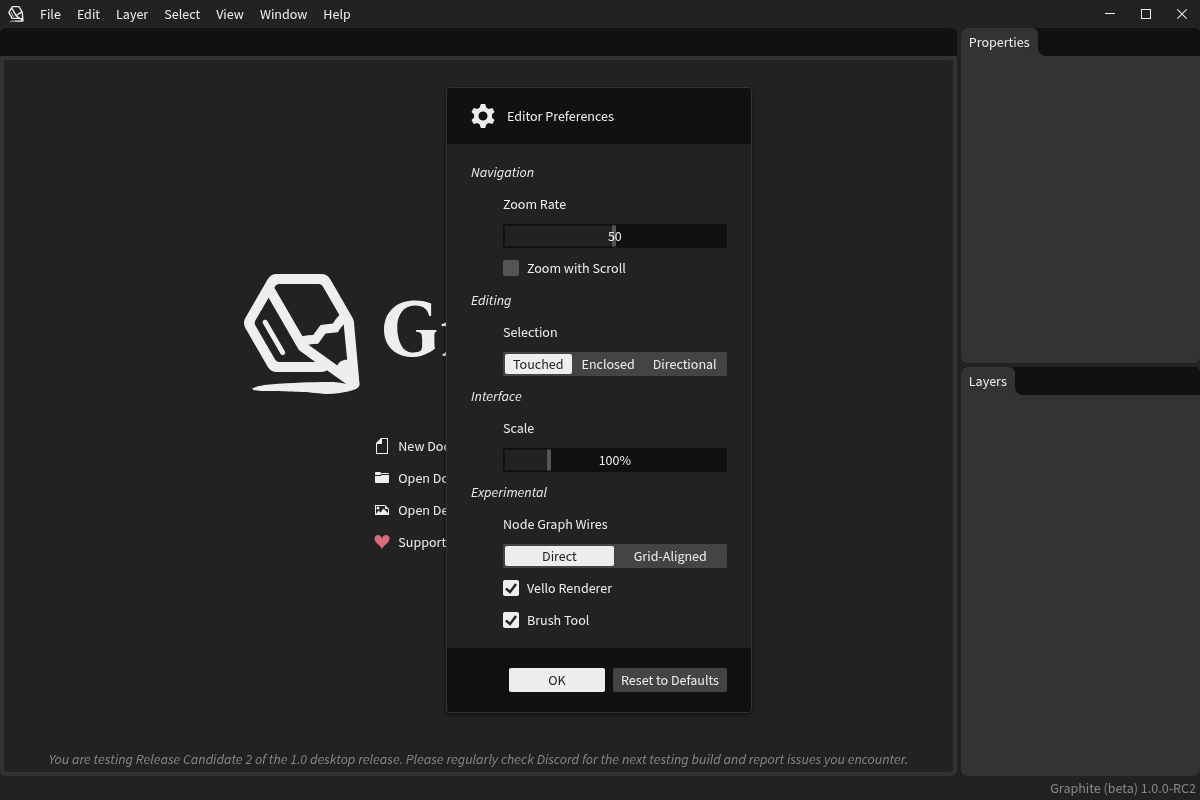Viewport: 1200px width, 800px height.
Task: Select Touched selection mode
Action: point(538,364)
